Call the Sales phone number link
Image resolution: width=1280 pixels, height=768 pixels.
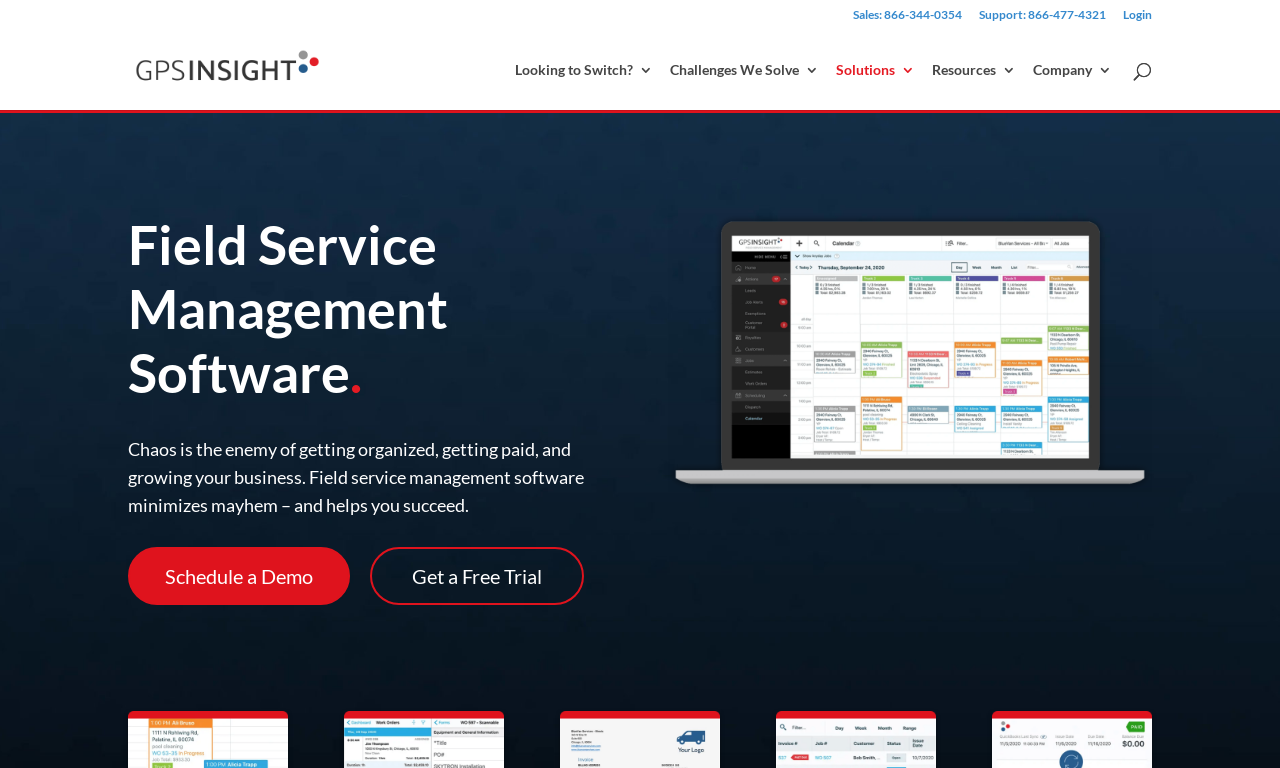(x=907, y=15)
